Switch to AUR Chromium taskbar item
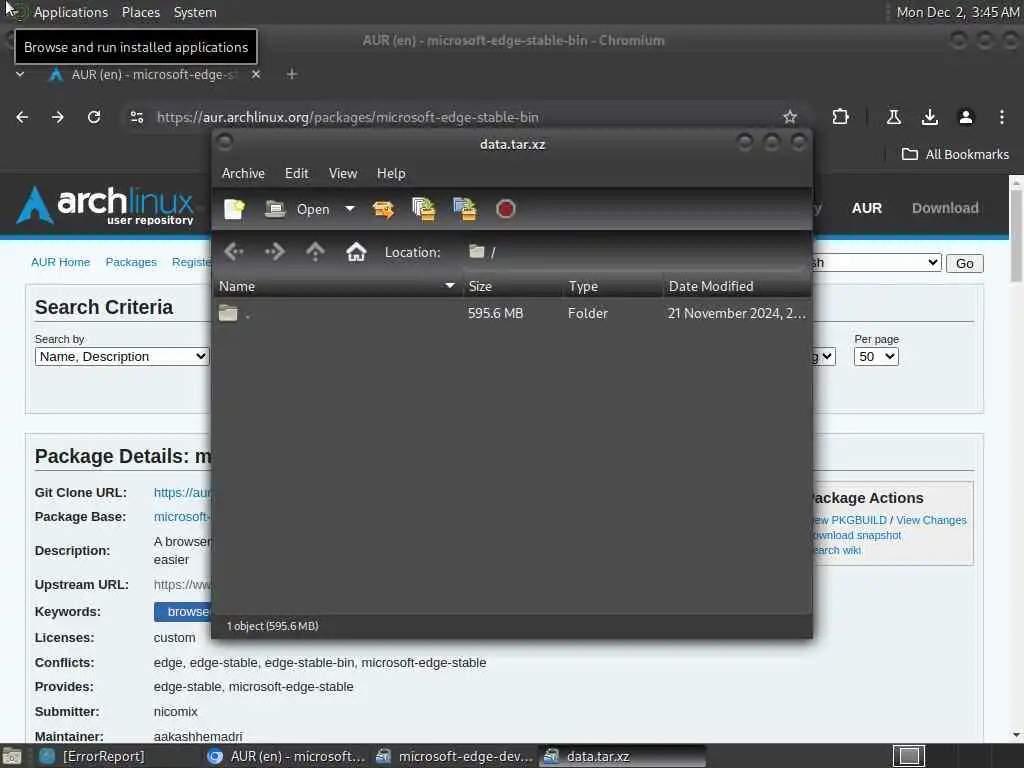 coord(287,756)
